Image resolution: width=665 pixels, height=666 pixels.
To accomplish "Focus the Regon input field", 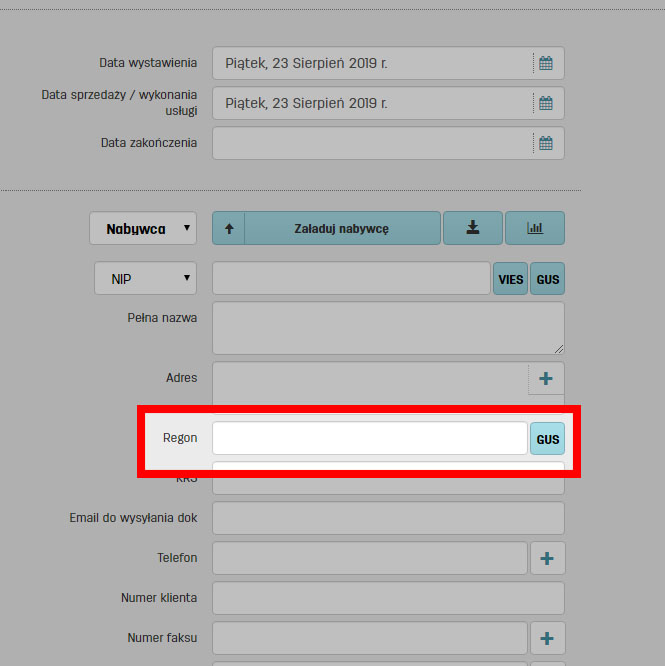I will click(x=369, y=439).
